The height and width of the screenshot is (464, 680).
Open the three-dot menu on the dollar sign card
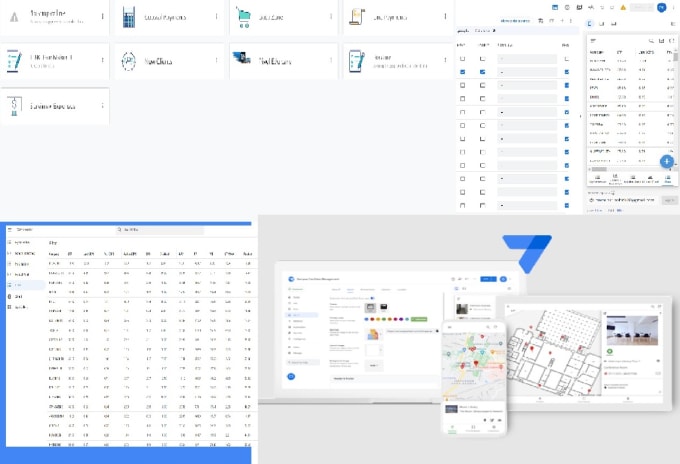coord(103,105)
